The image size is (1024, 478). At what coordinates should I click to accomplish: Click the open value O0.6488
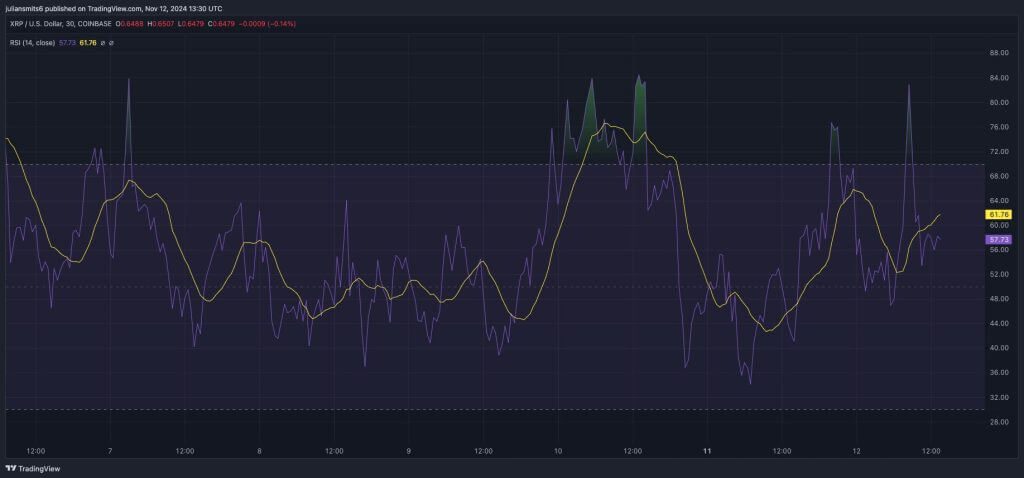pyautogui.click(x=131, y=24)
